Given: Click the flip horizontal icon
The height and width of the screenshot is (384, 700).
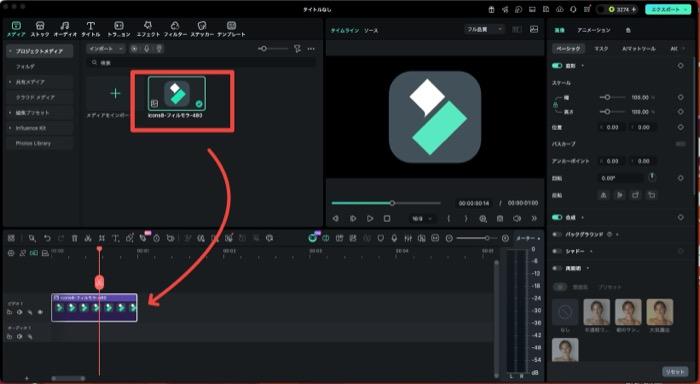Looking at the screenshot, I should 604,195.
